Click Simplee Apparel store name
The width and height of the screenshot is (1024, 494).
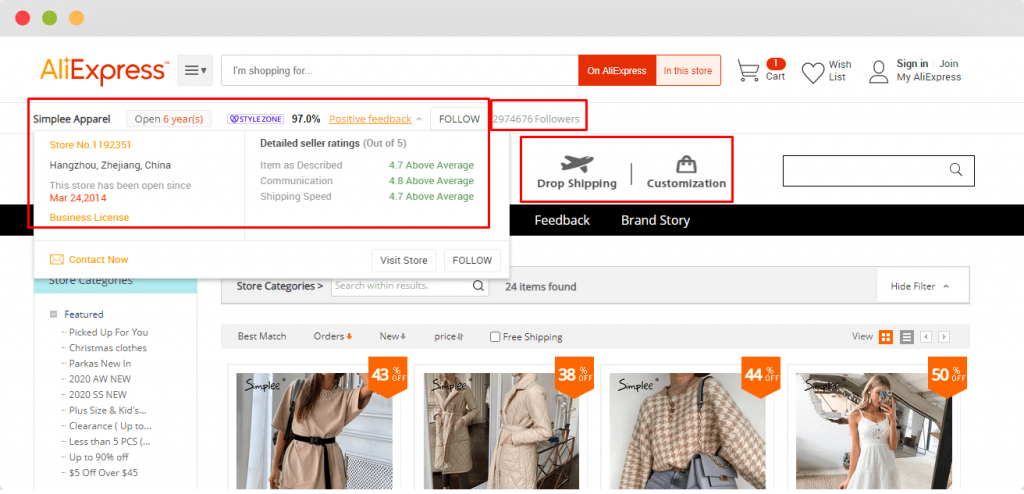pyautogui.click(x=72, y=119)
